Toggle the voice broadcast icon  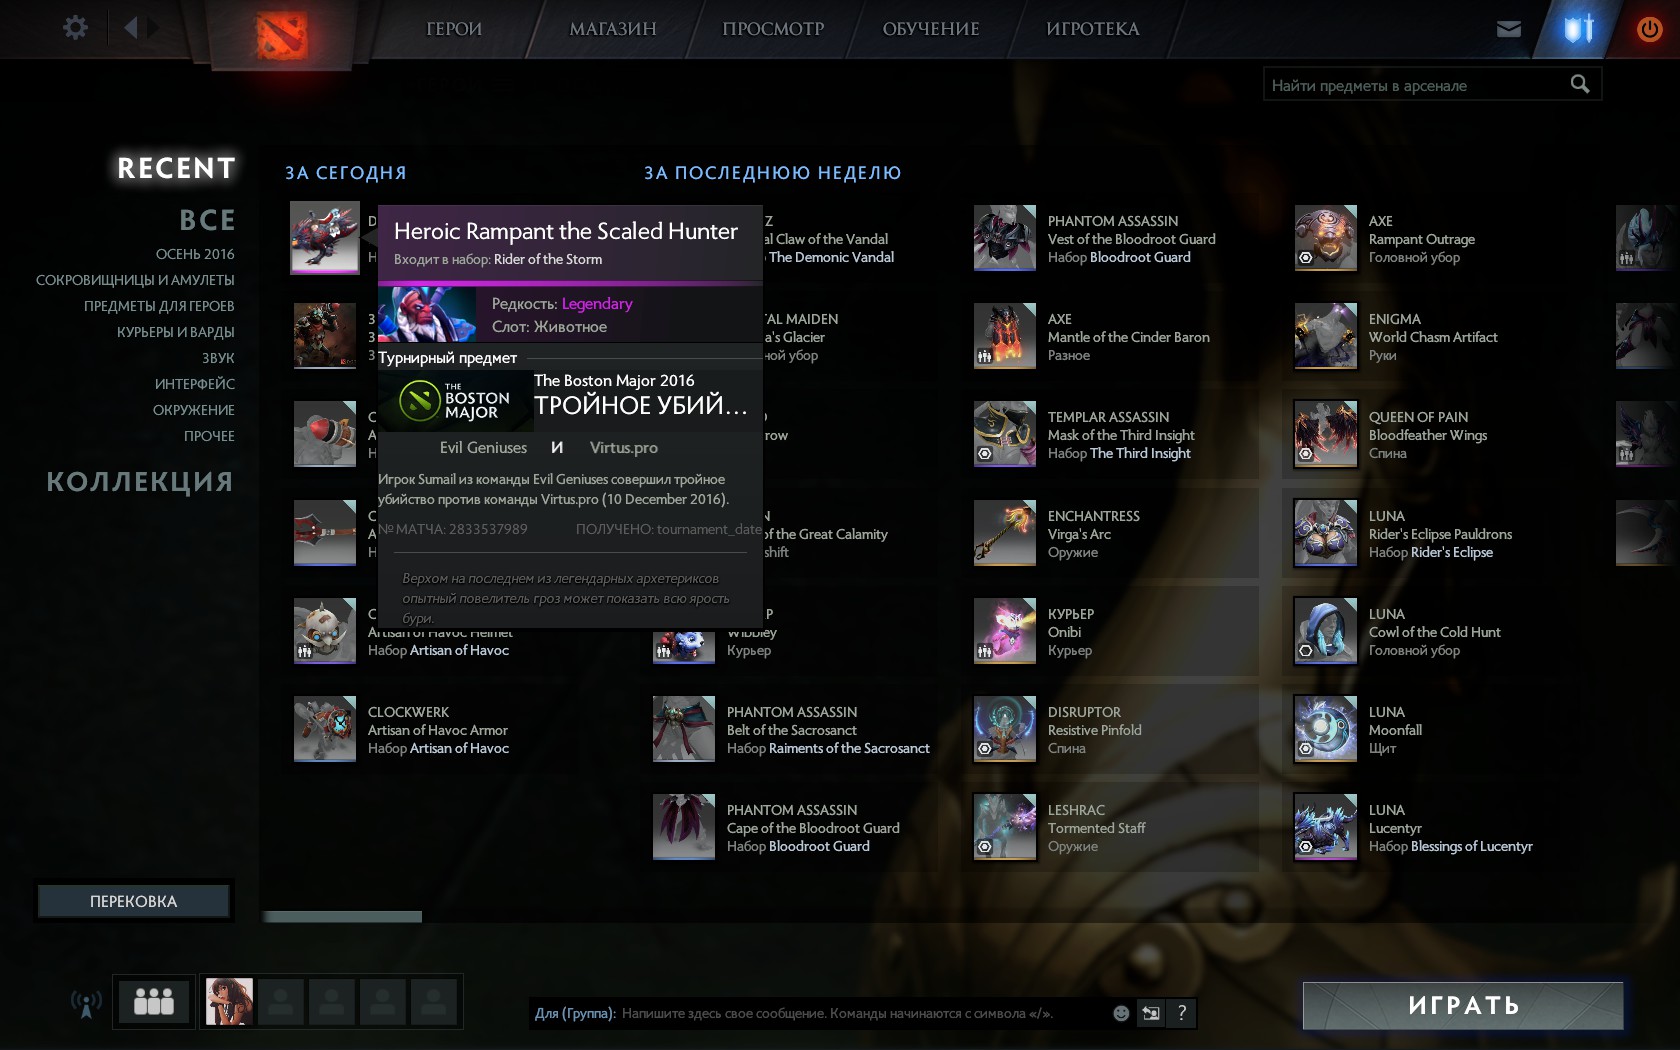pyautogui.click(x=86, y=1003)
